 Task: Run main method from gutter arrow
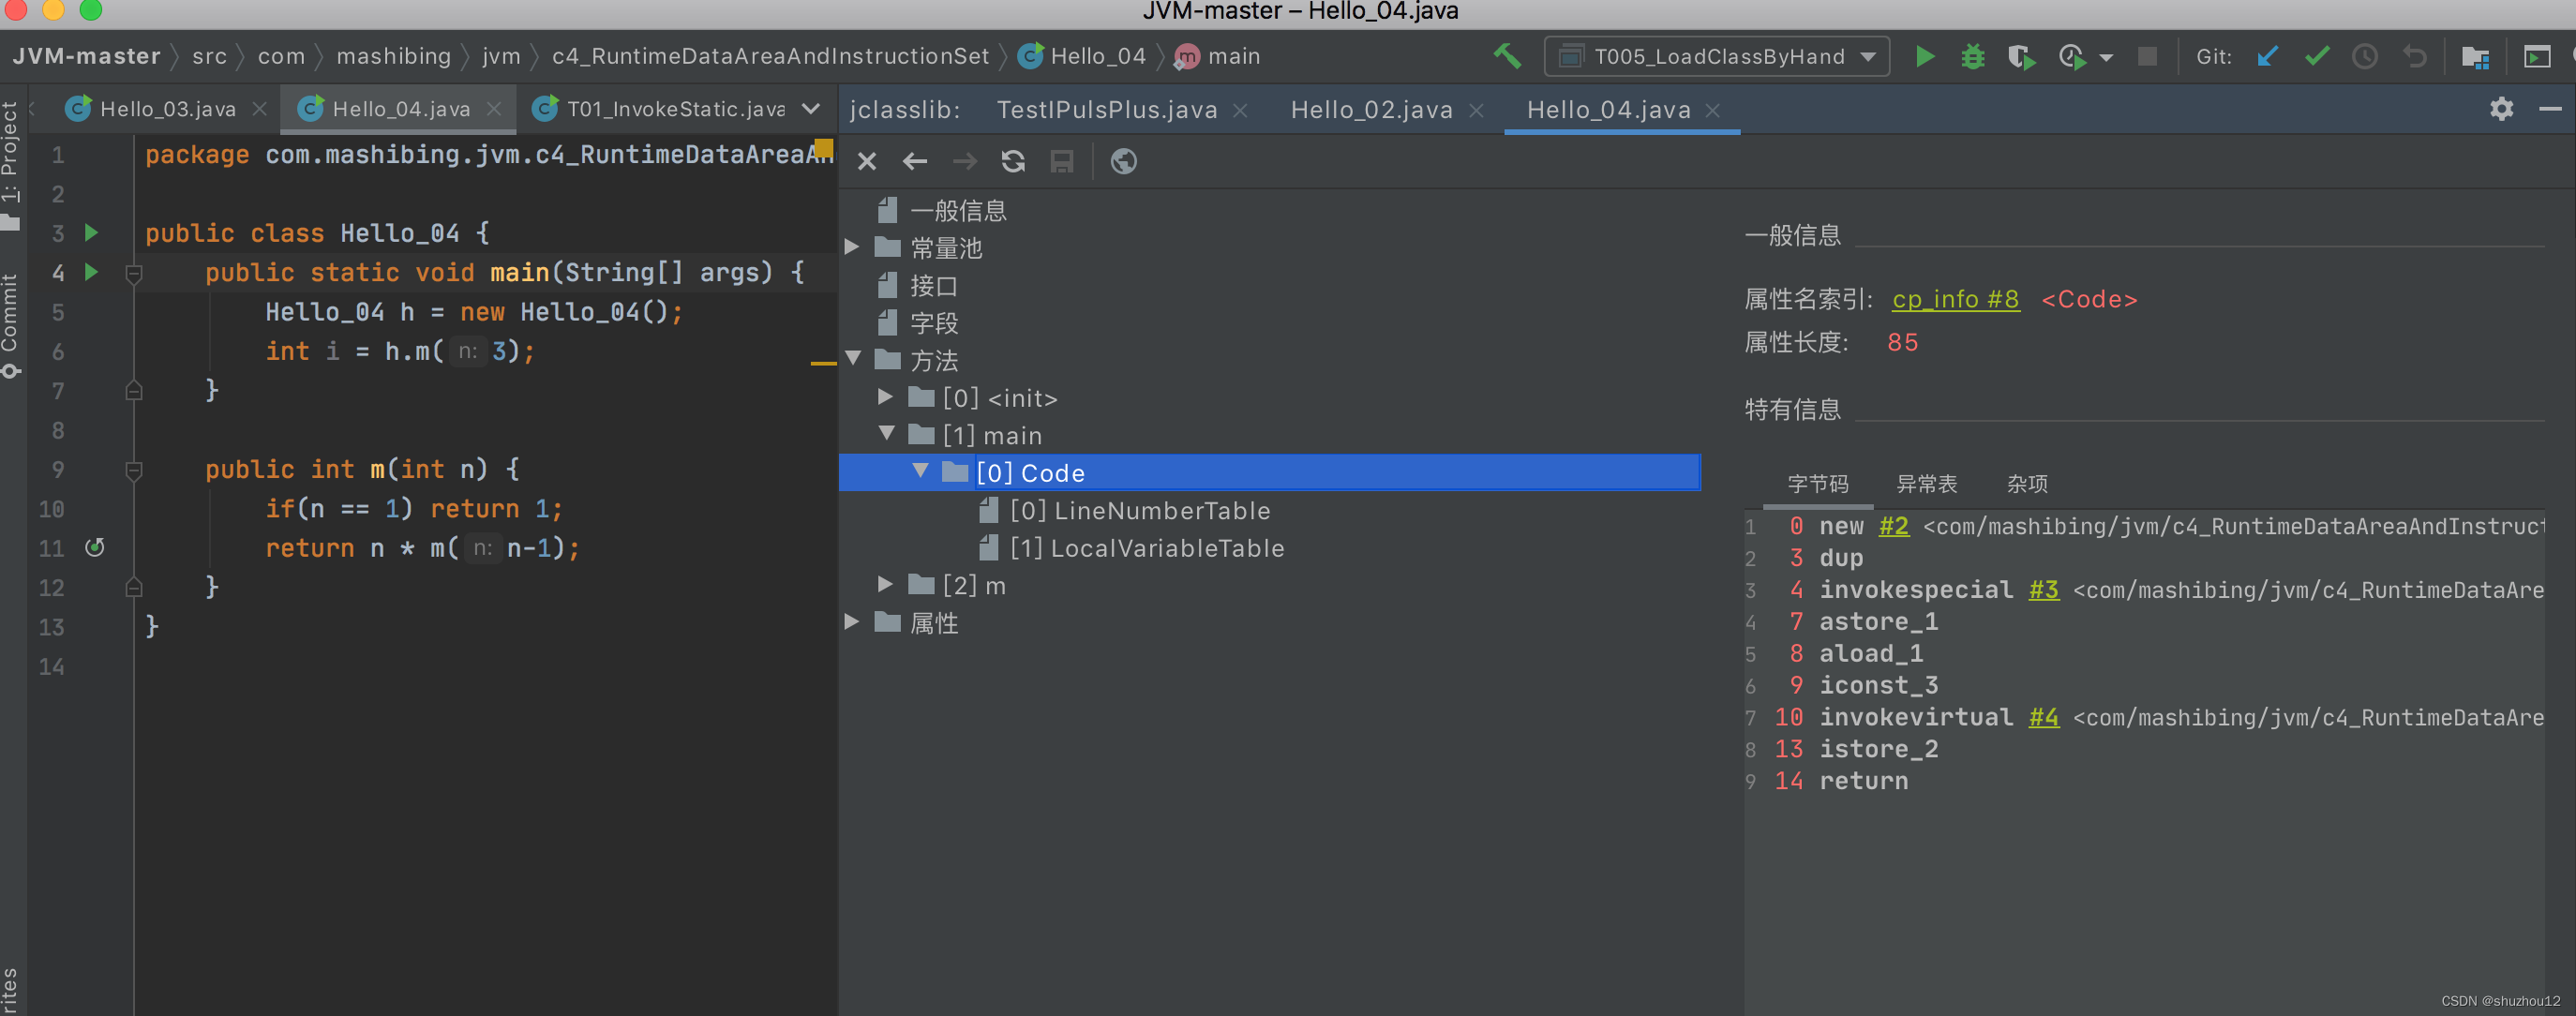click(91, 271)
